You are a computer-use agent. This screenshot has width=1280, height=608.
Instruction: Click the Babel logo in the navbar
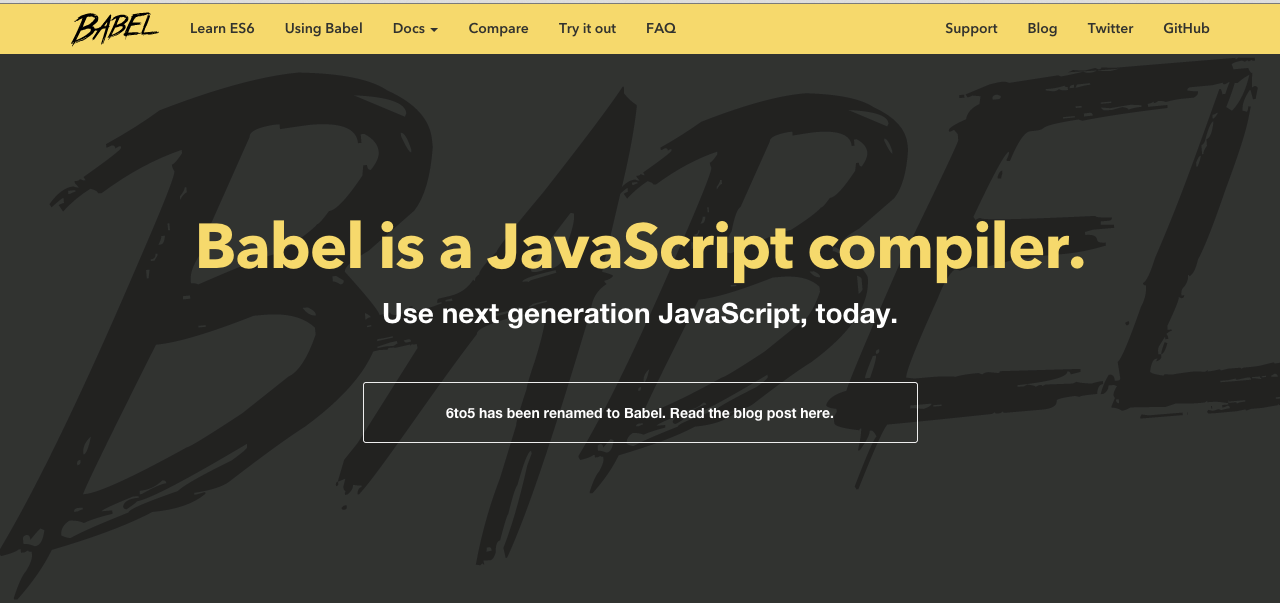114,28
